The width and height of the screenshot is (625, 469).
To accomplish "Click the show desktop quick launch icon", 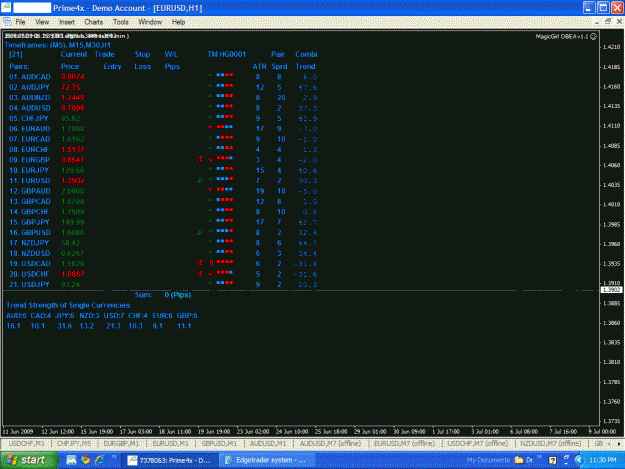I will (71, 460).
